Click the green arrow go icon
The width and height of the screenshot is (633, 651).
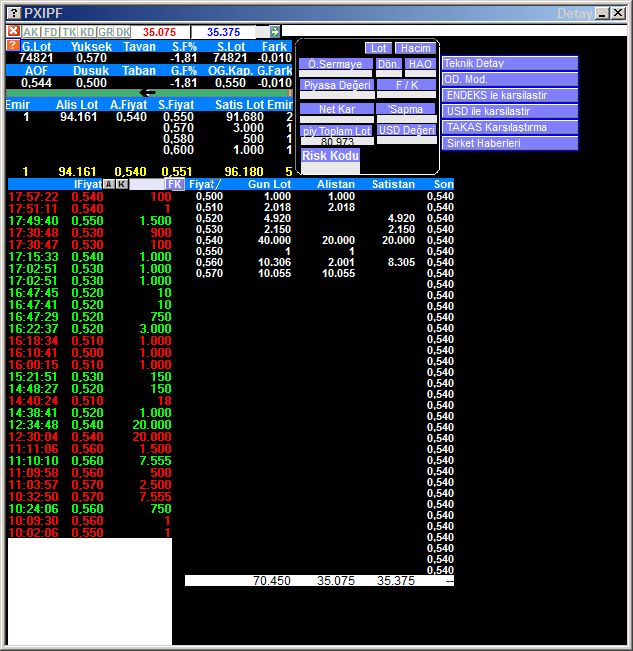click(275, 32)
